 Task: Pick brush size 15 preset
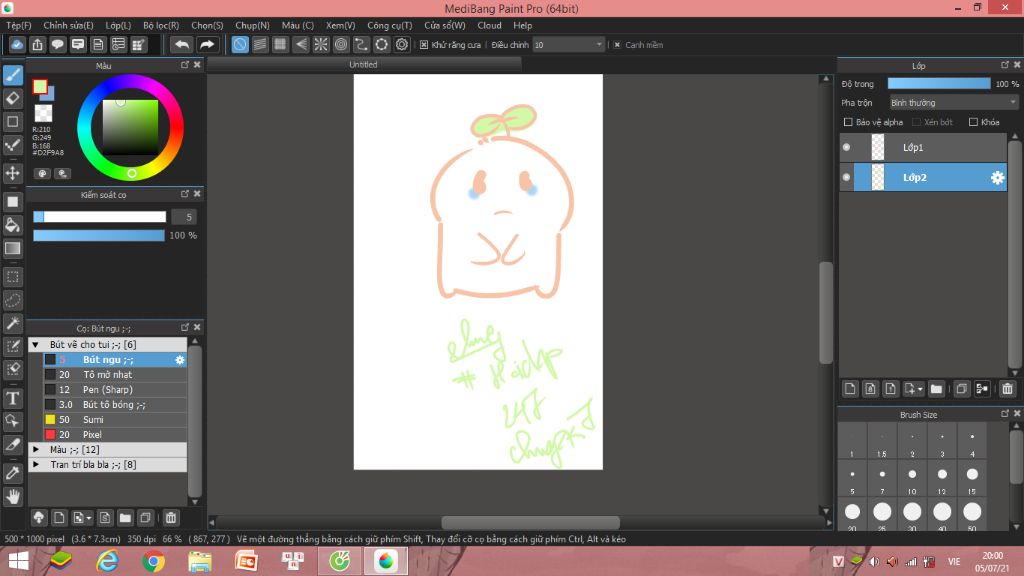pyautogui.click(x=972, y=479)
